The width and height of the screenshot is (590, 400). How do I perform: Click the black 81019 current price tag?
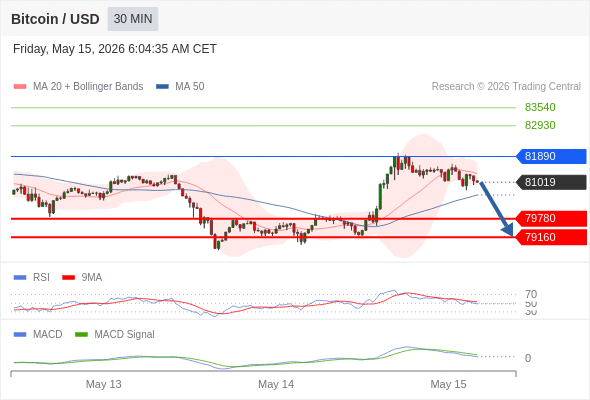point(551,182)
